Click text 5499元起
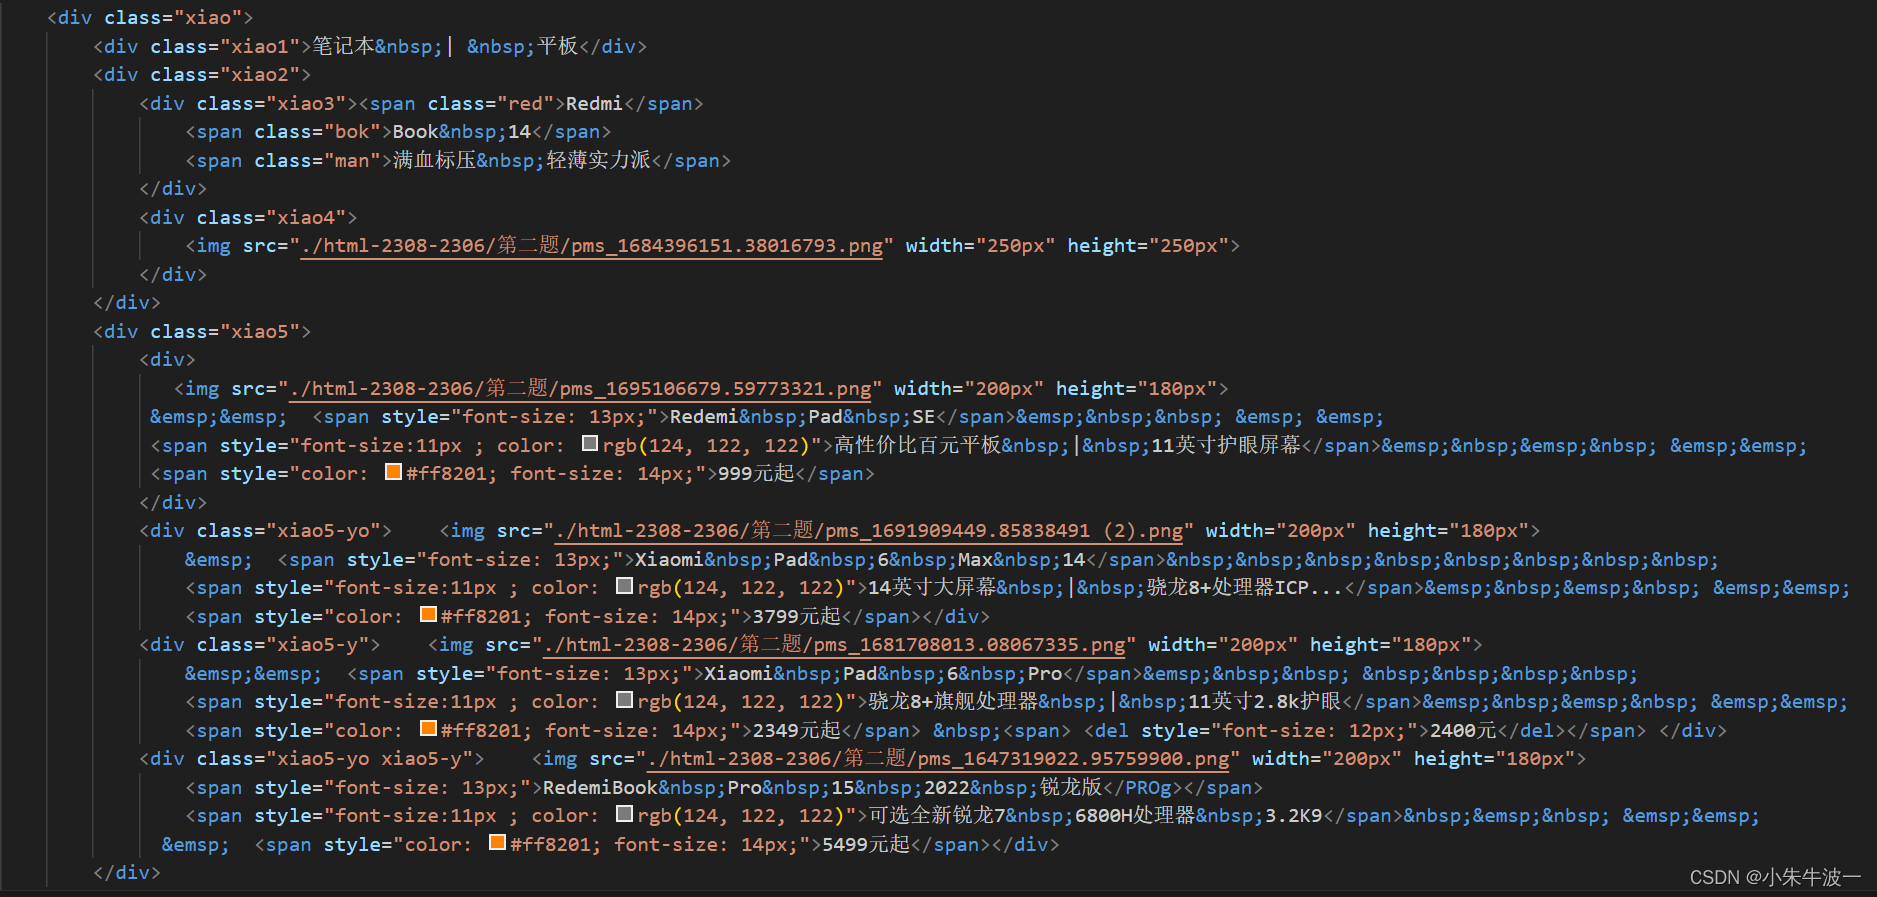This screenshot has width=1877, height=897. [865, 845]
